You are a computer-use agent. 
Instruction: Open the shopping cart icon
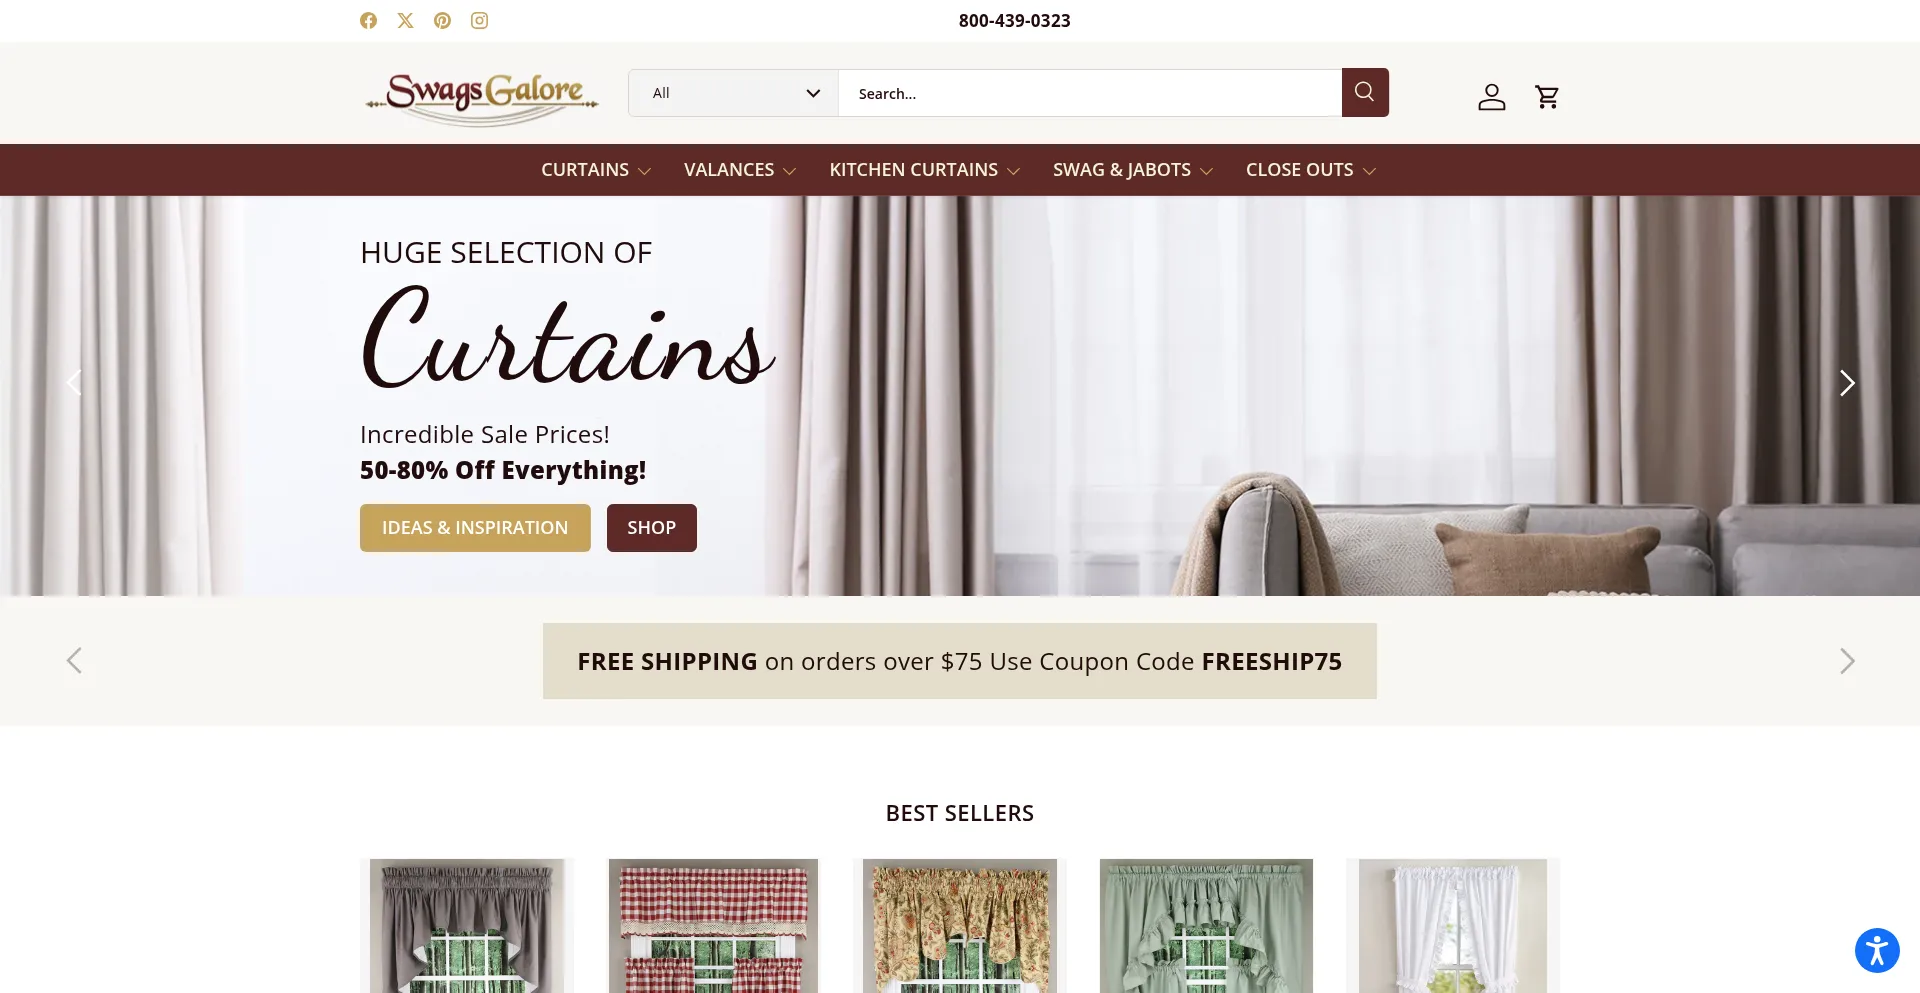click(1547, 96)
